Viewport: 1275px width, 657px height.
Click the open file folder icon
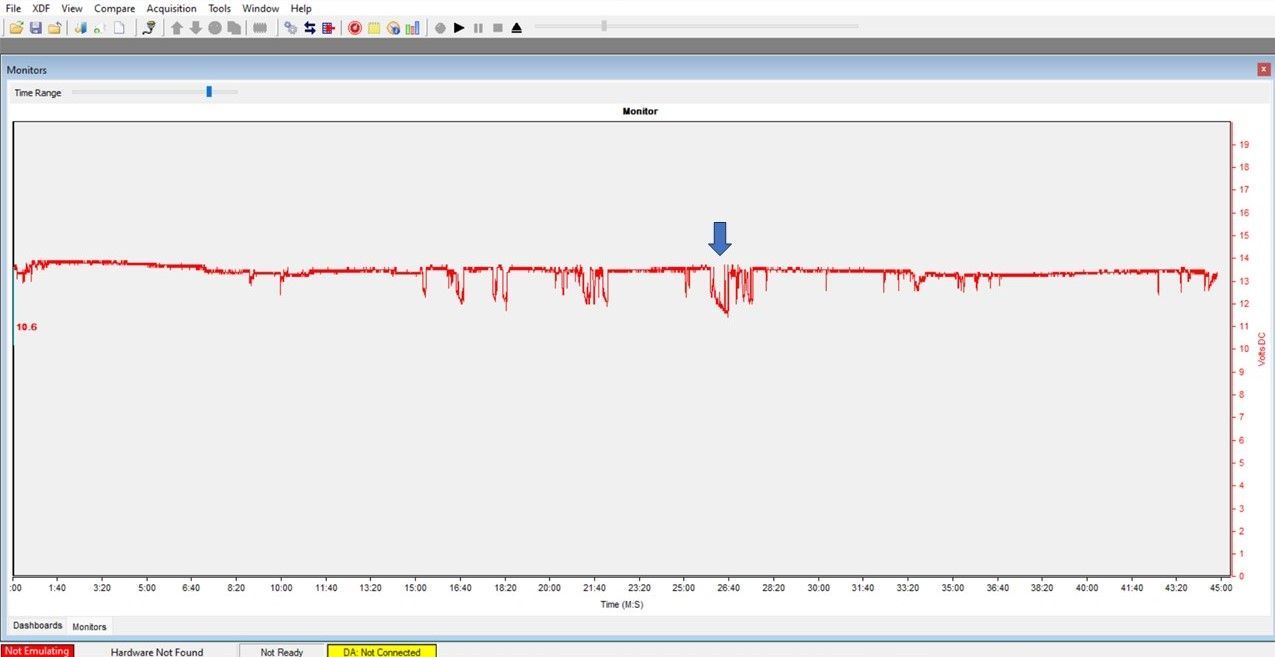point(16,28)
